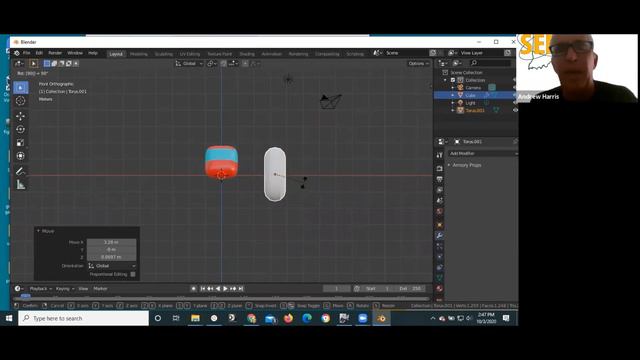Viewport: 640px width, 360px height.
Task: Open the pivot point dropdown
Action: click(x=211, y=64)
